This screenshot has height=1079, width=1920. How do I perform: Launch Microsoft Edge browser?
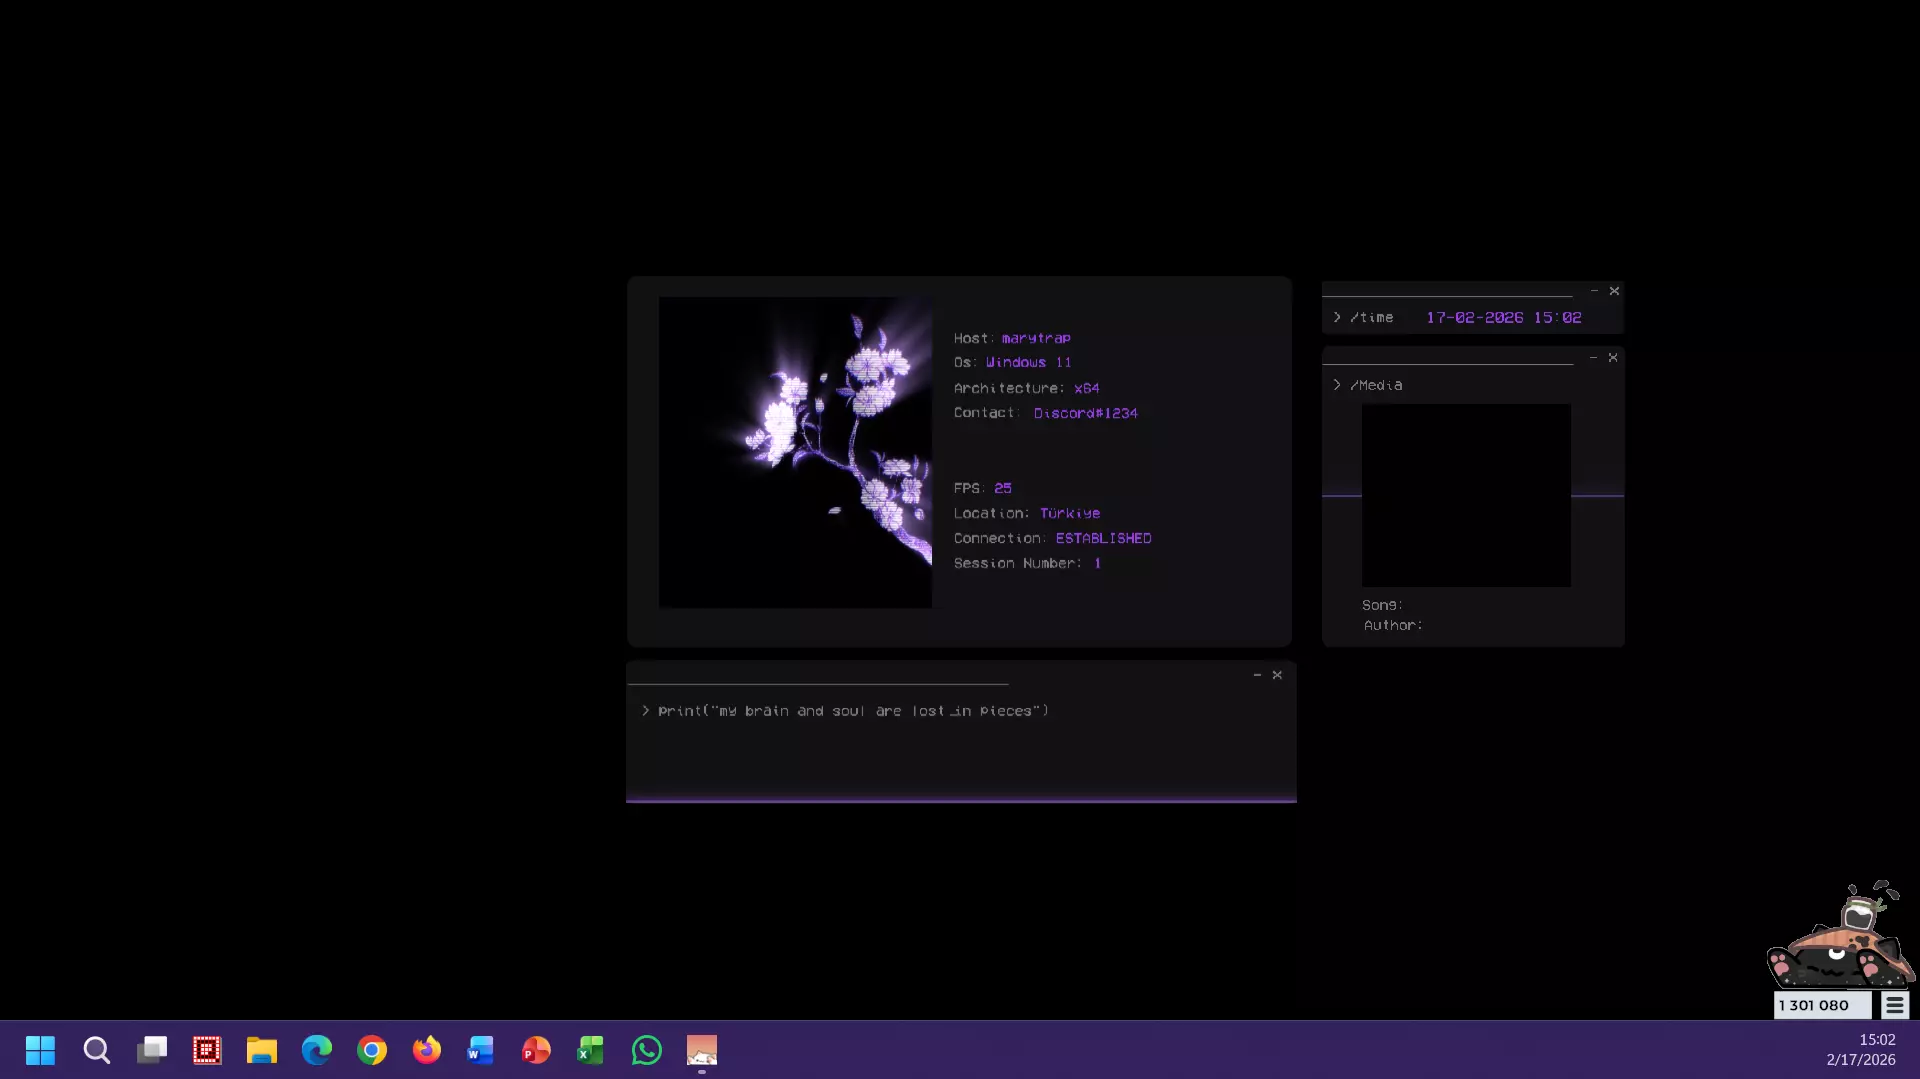coord(317,1050)
